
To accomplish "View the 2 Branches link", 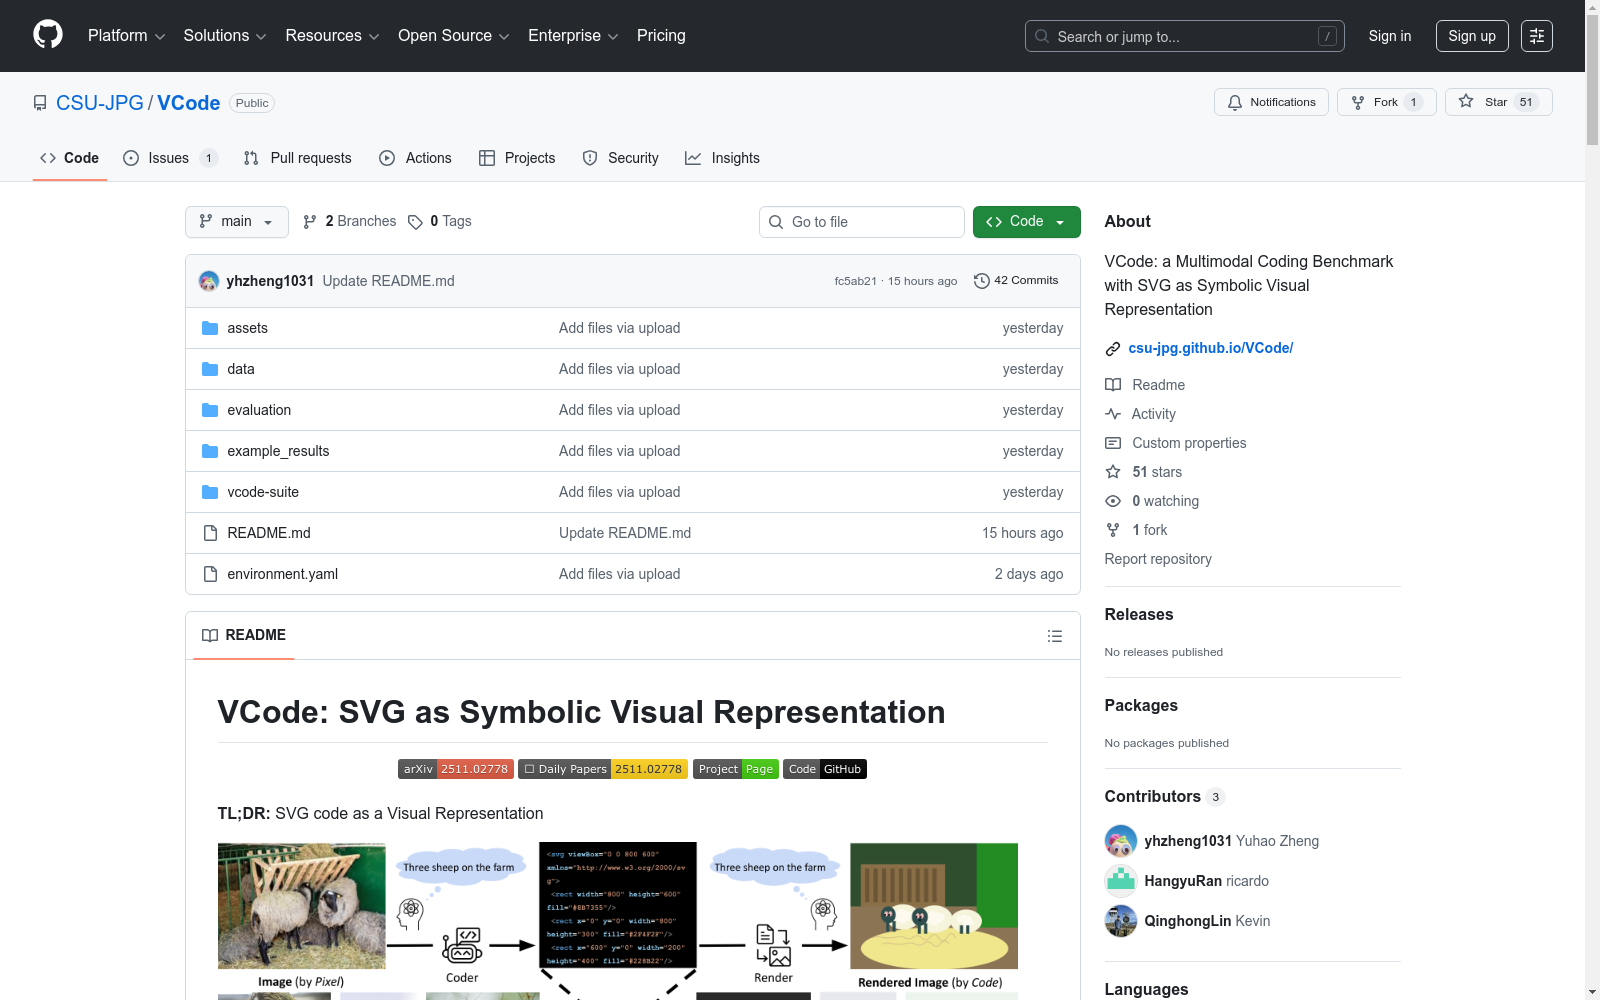I will (x=350, y=222).
